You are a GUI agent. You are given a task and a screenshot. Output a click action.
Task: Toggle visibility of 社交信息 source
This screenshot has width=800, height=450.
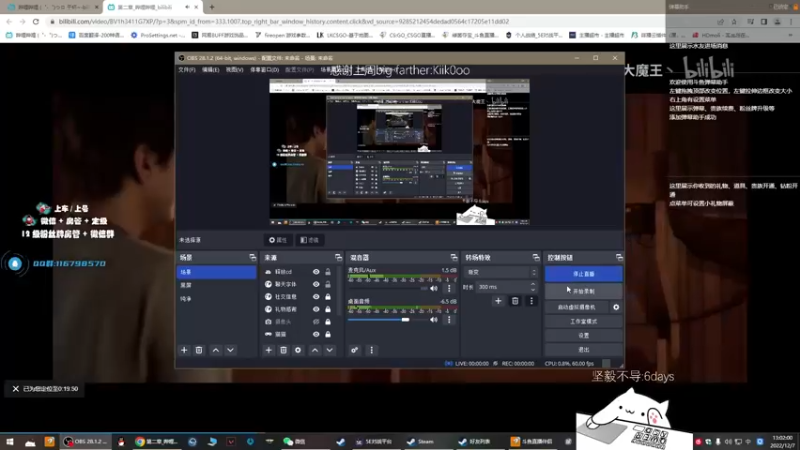coord(316,296)
